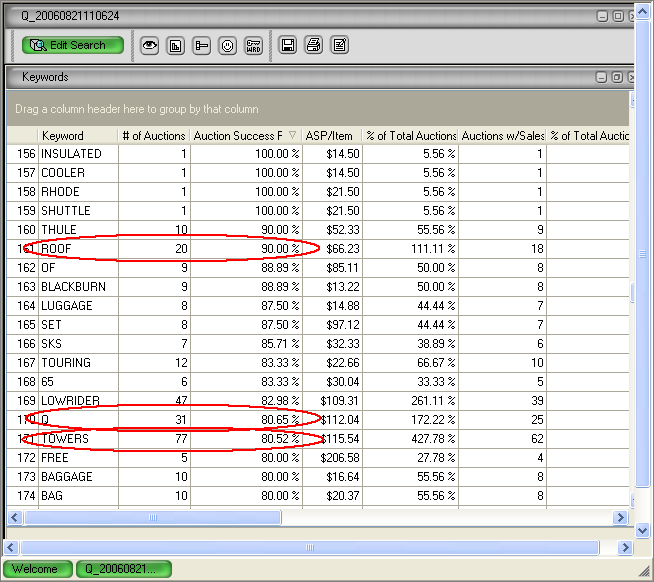Click the printer icon in toolbar
The width and height of the screenshot is (654, 582).
314,45
